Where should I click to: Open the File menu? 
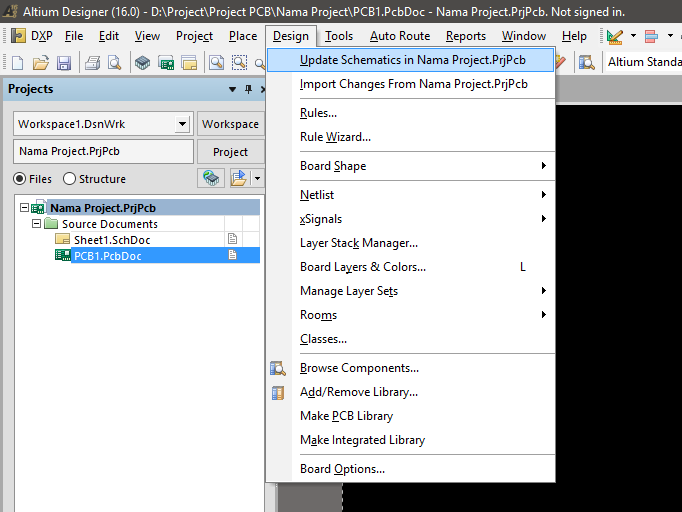pos(74,36)
